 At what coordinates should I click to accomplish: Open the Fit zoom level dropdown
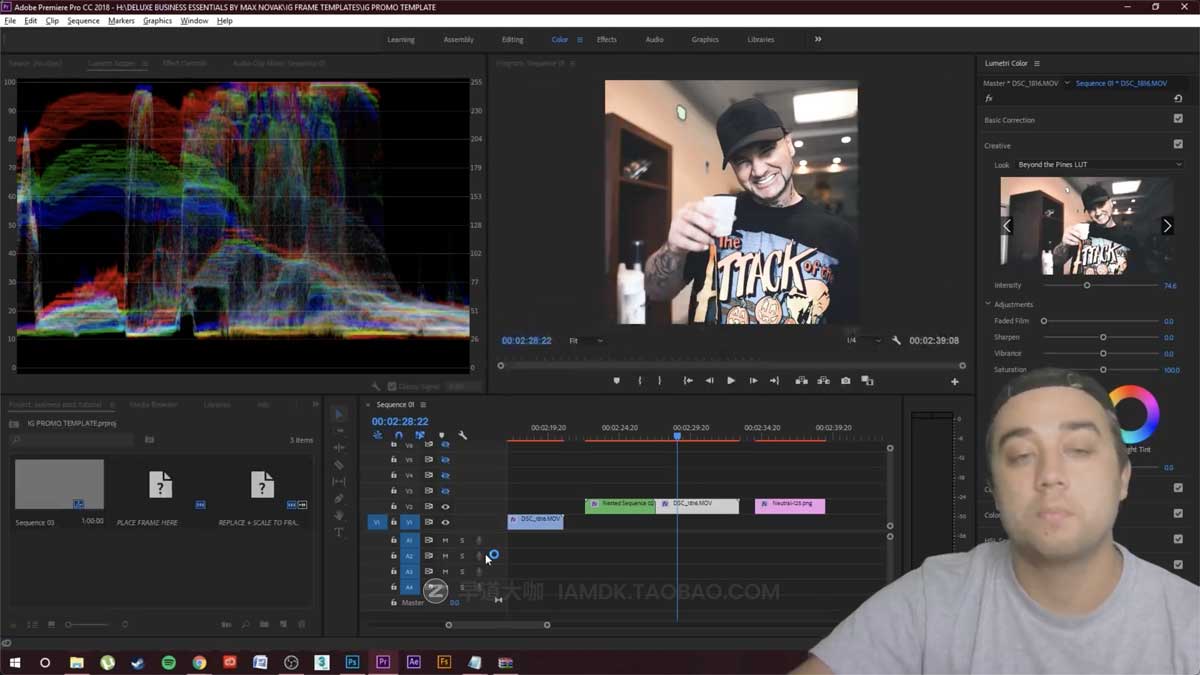(586, 341)
